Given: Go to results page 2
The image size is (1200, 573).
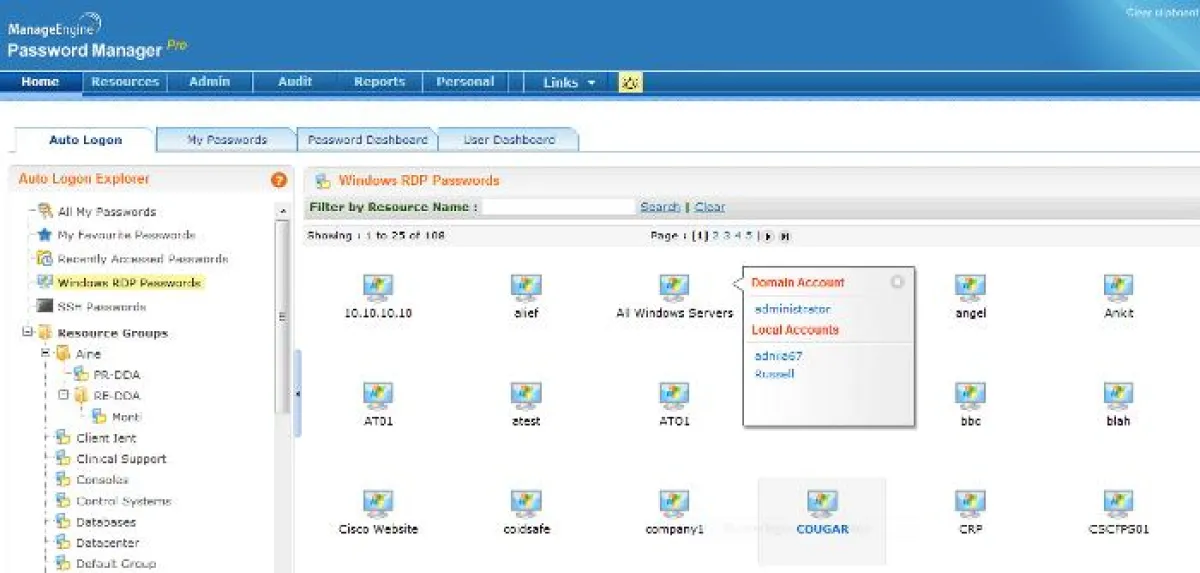Looking at the screenshot, I should [x=716, y=236].
